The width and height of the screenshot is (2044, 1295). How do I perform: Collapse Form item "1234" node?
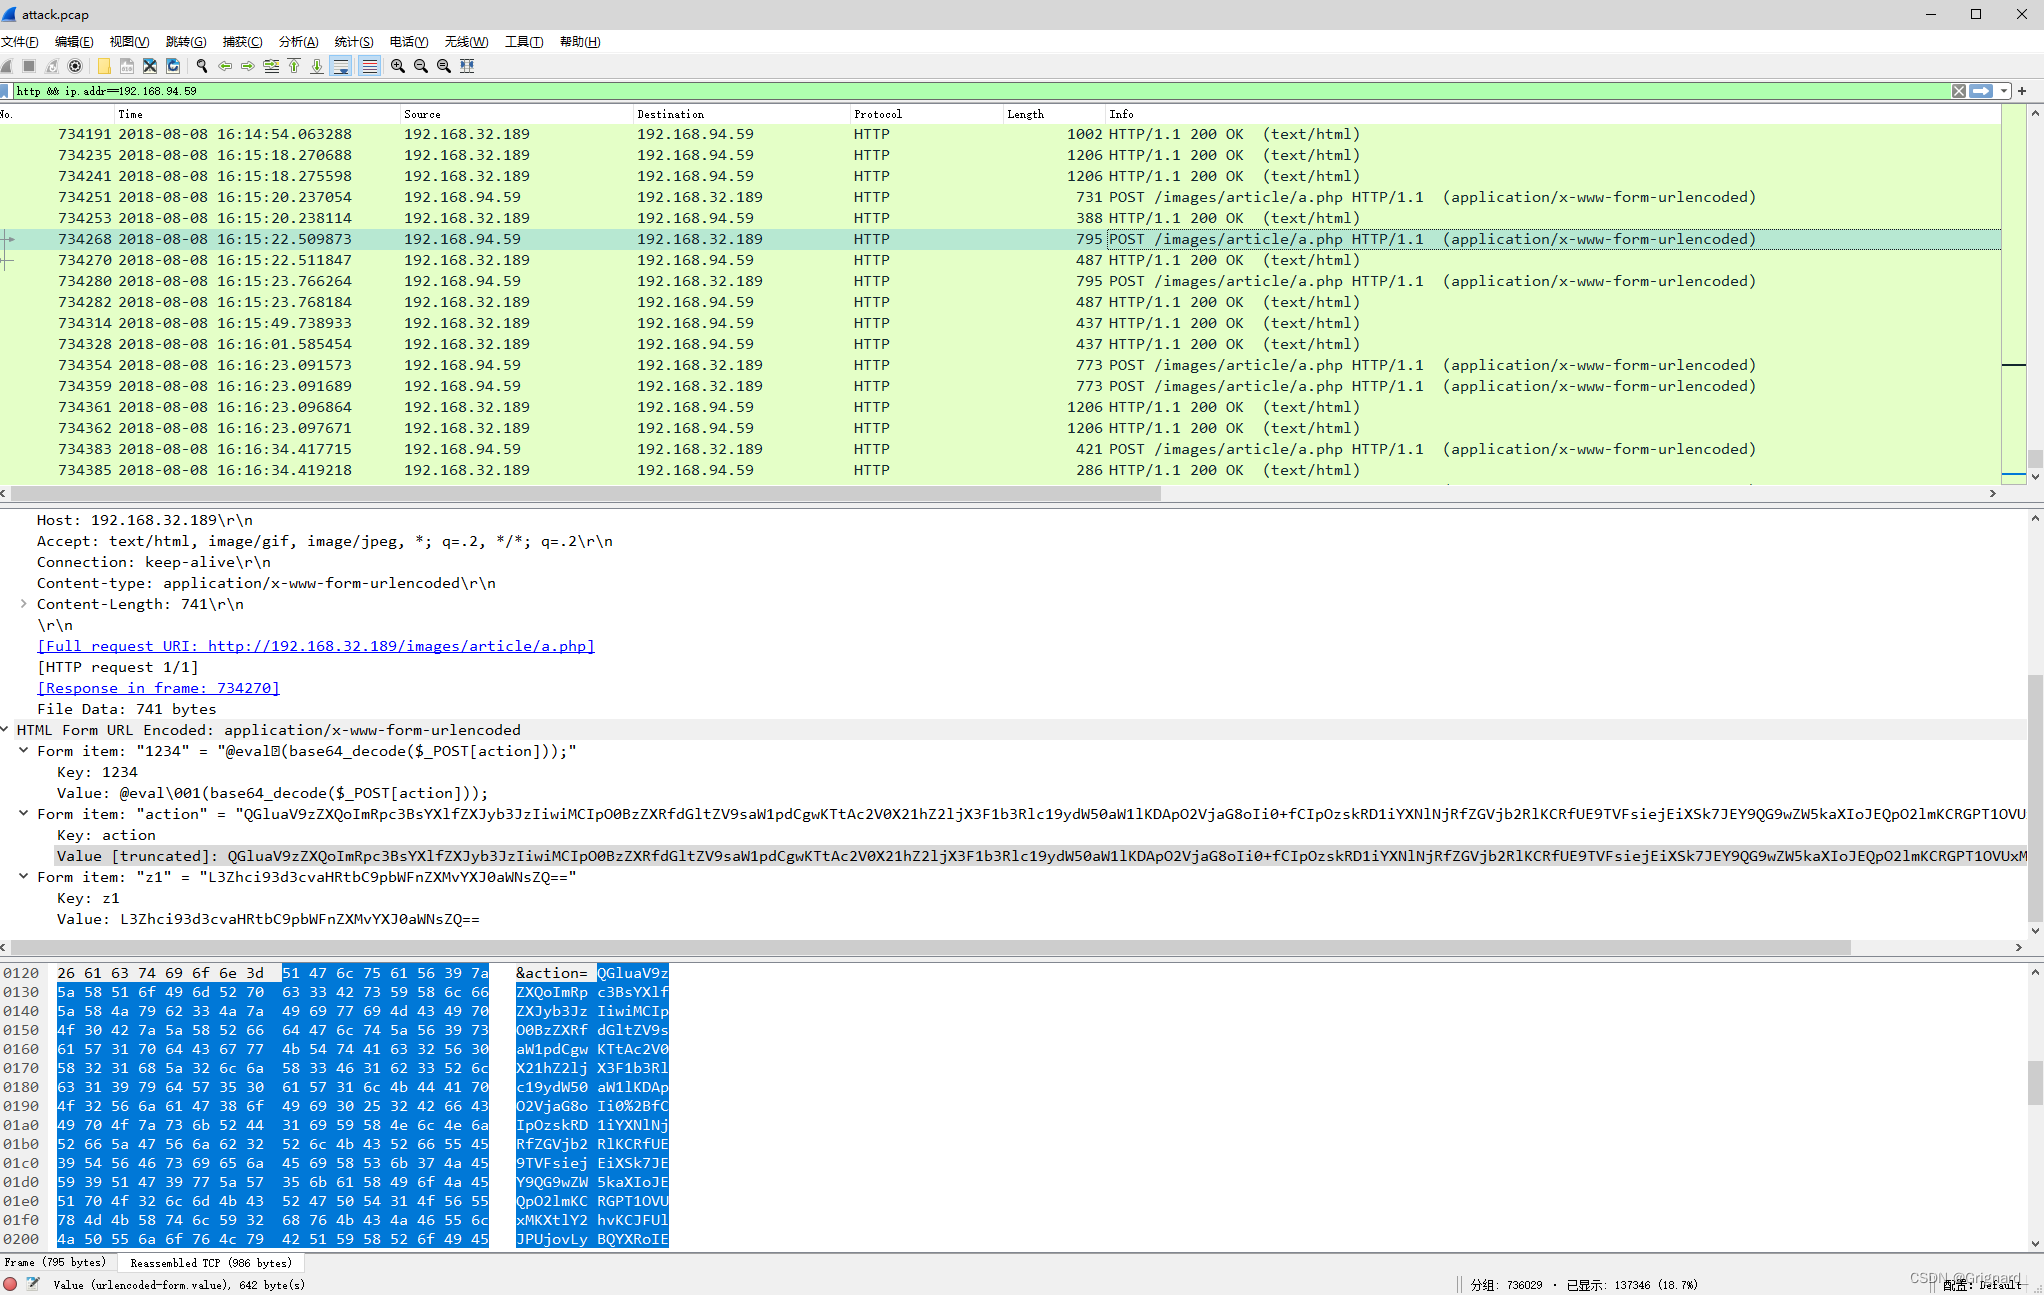pyautogui.click(x=23, y=751)
